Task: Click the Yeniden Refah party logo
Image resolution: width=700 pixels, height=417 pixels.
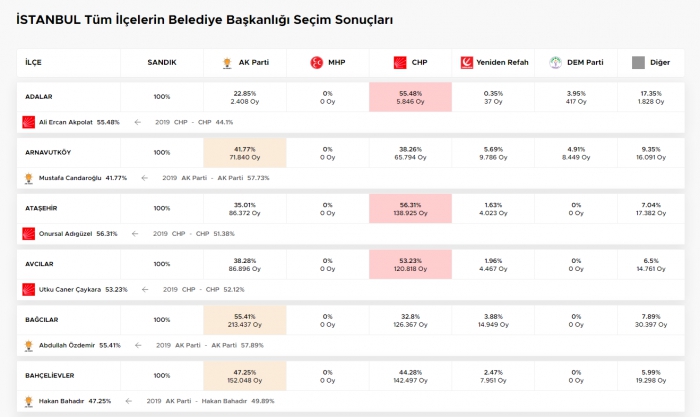Action: click(x=466, y=62)
